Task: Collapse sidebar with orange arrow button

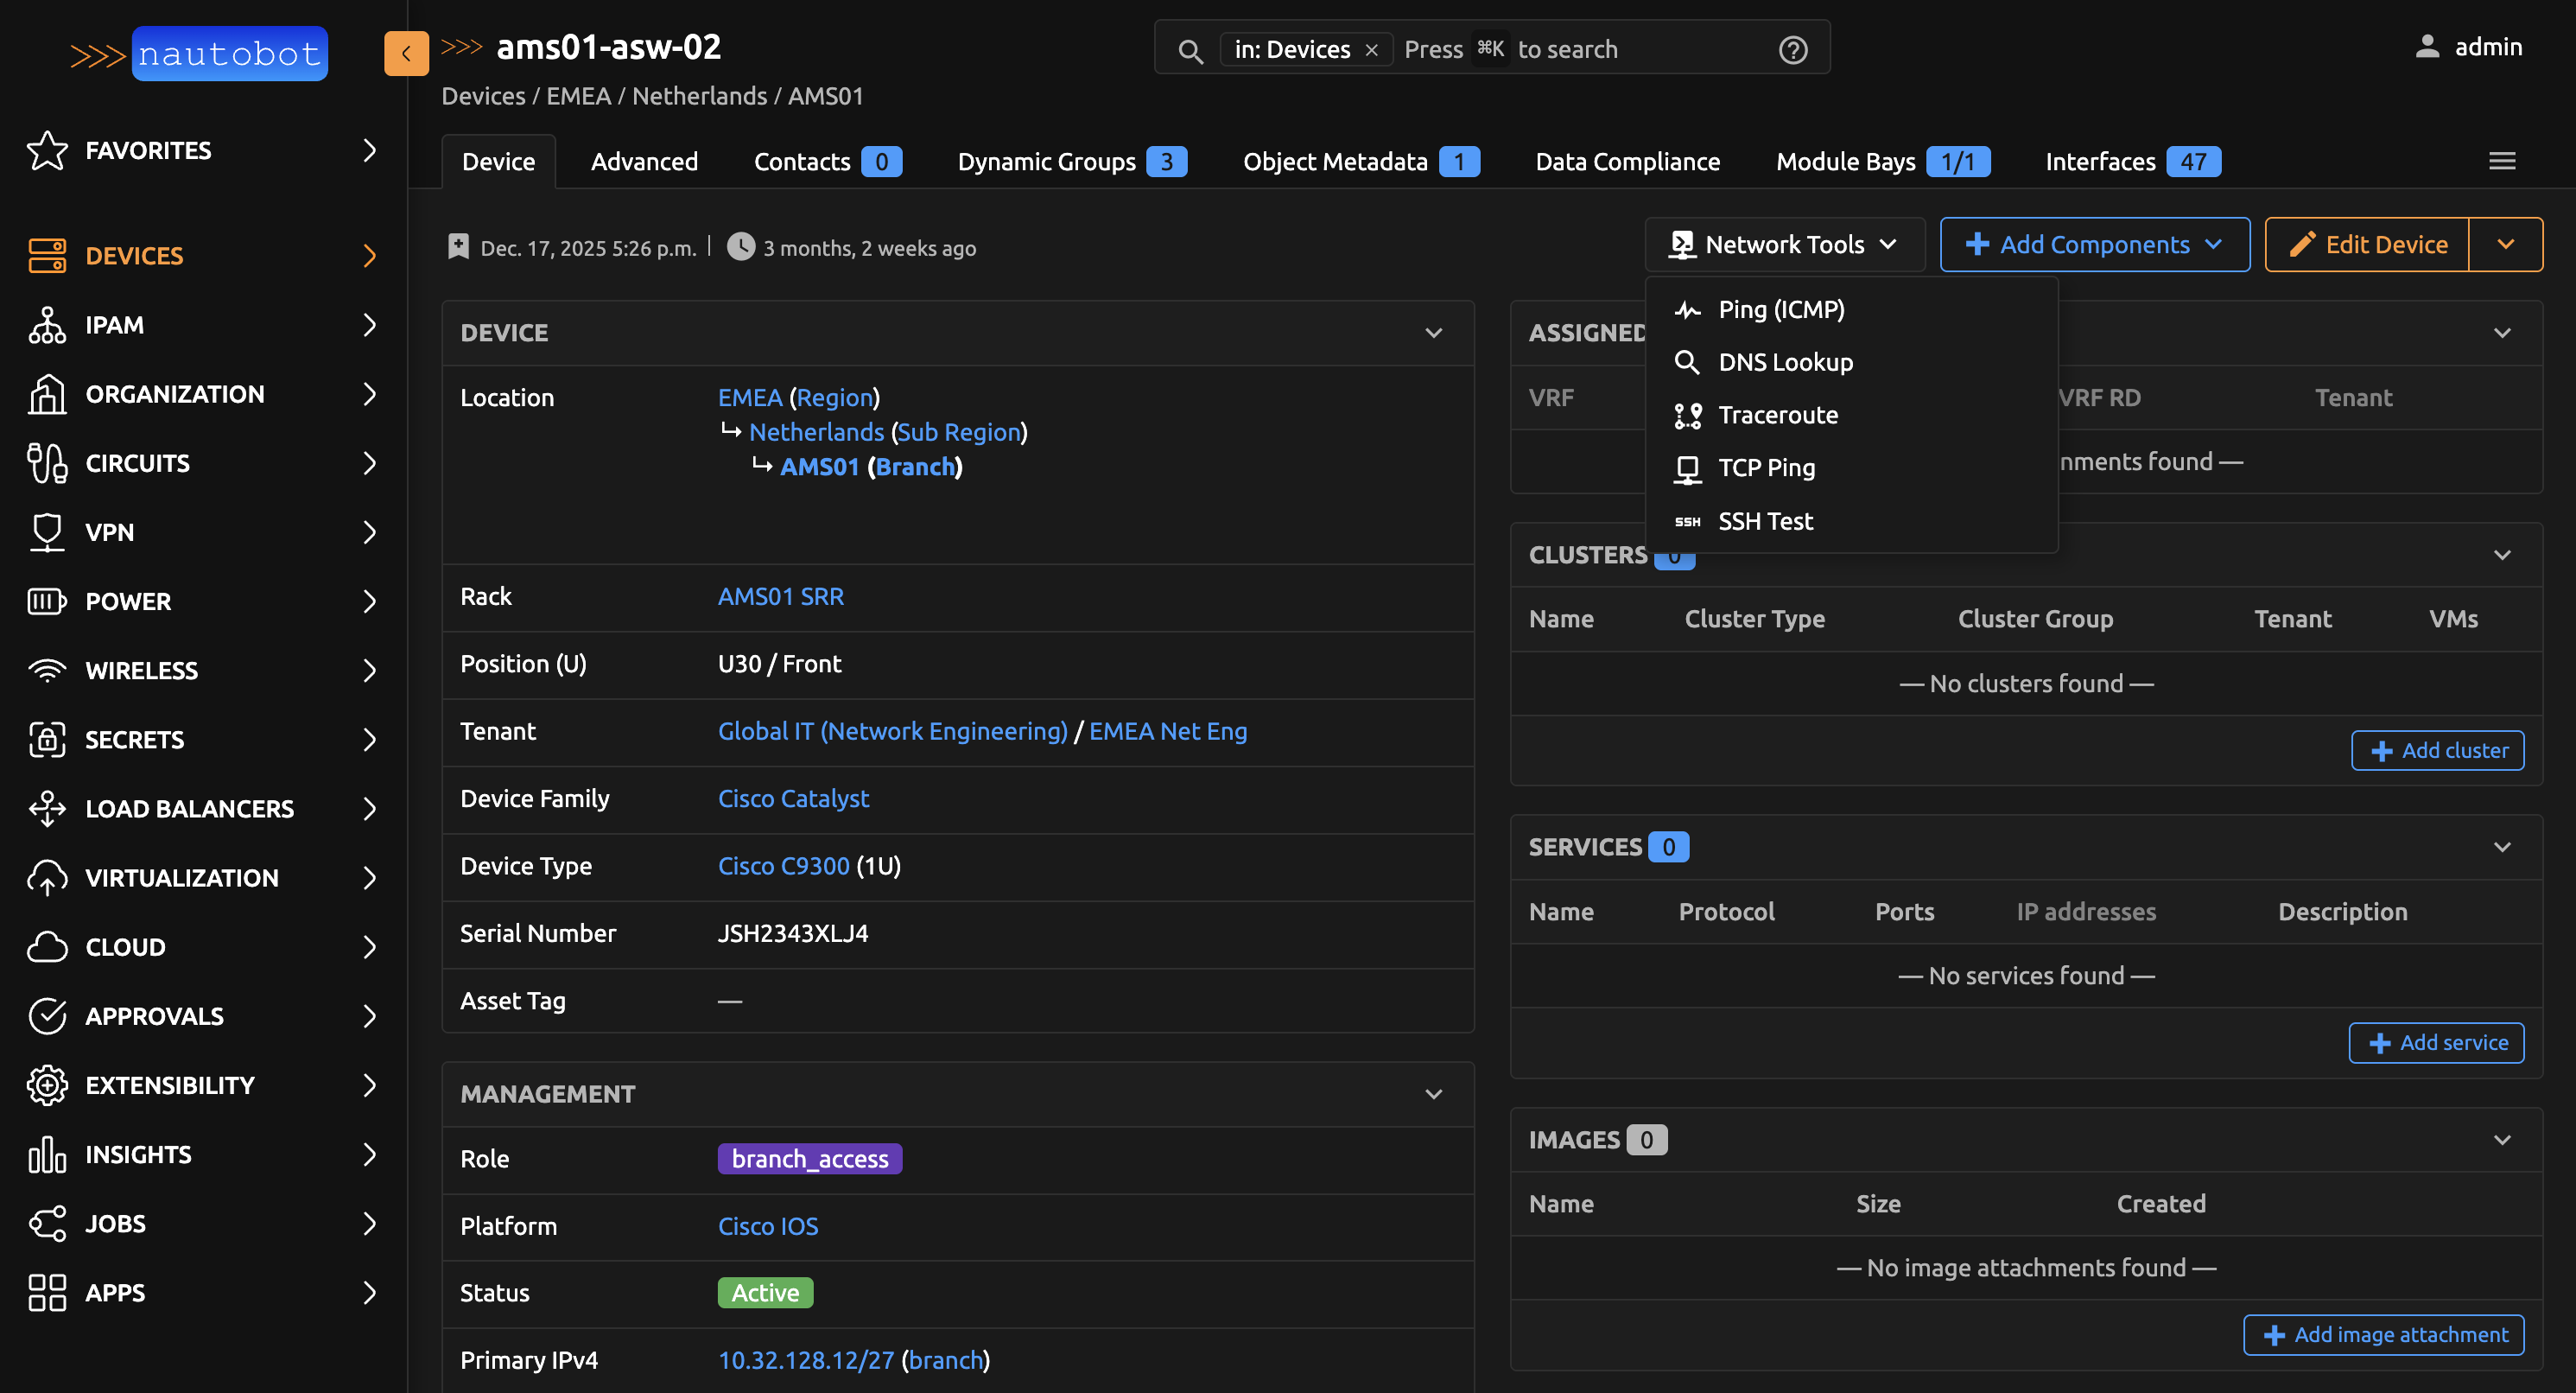Action: click(x=406, y=54)
